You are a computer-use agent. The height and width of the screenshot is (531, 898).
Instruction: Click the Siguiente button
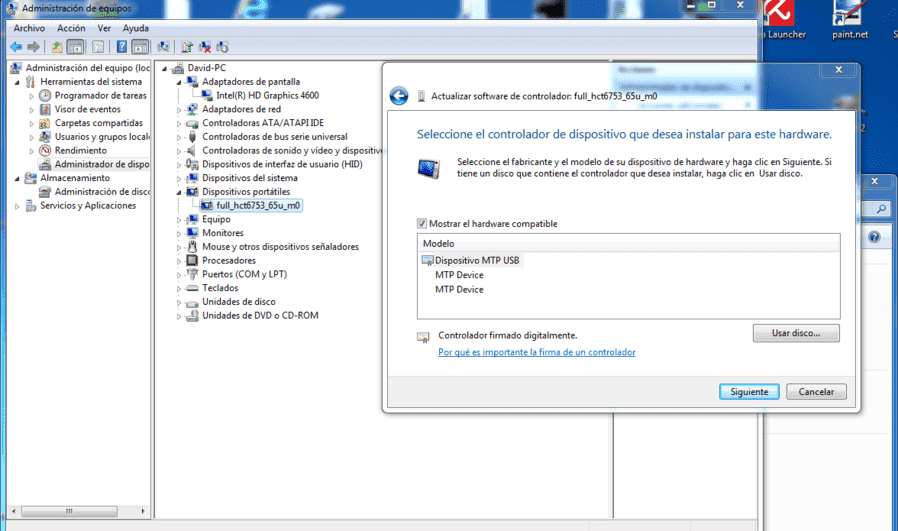(749, 392)
